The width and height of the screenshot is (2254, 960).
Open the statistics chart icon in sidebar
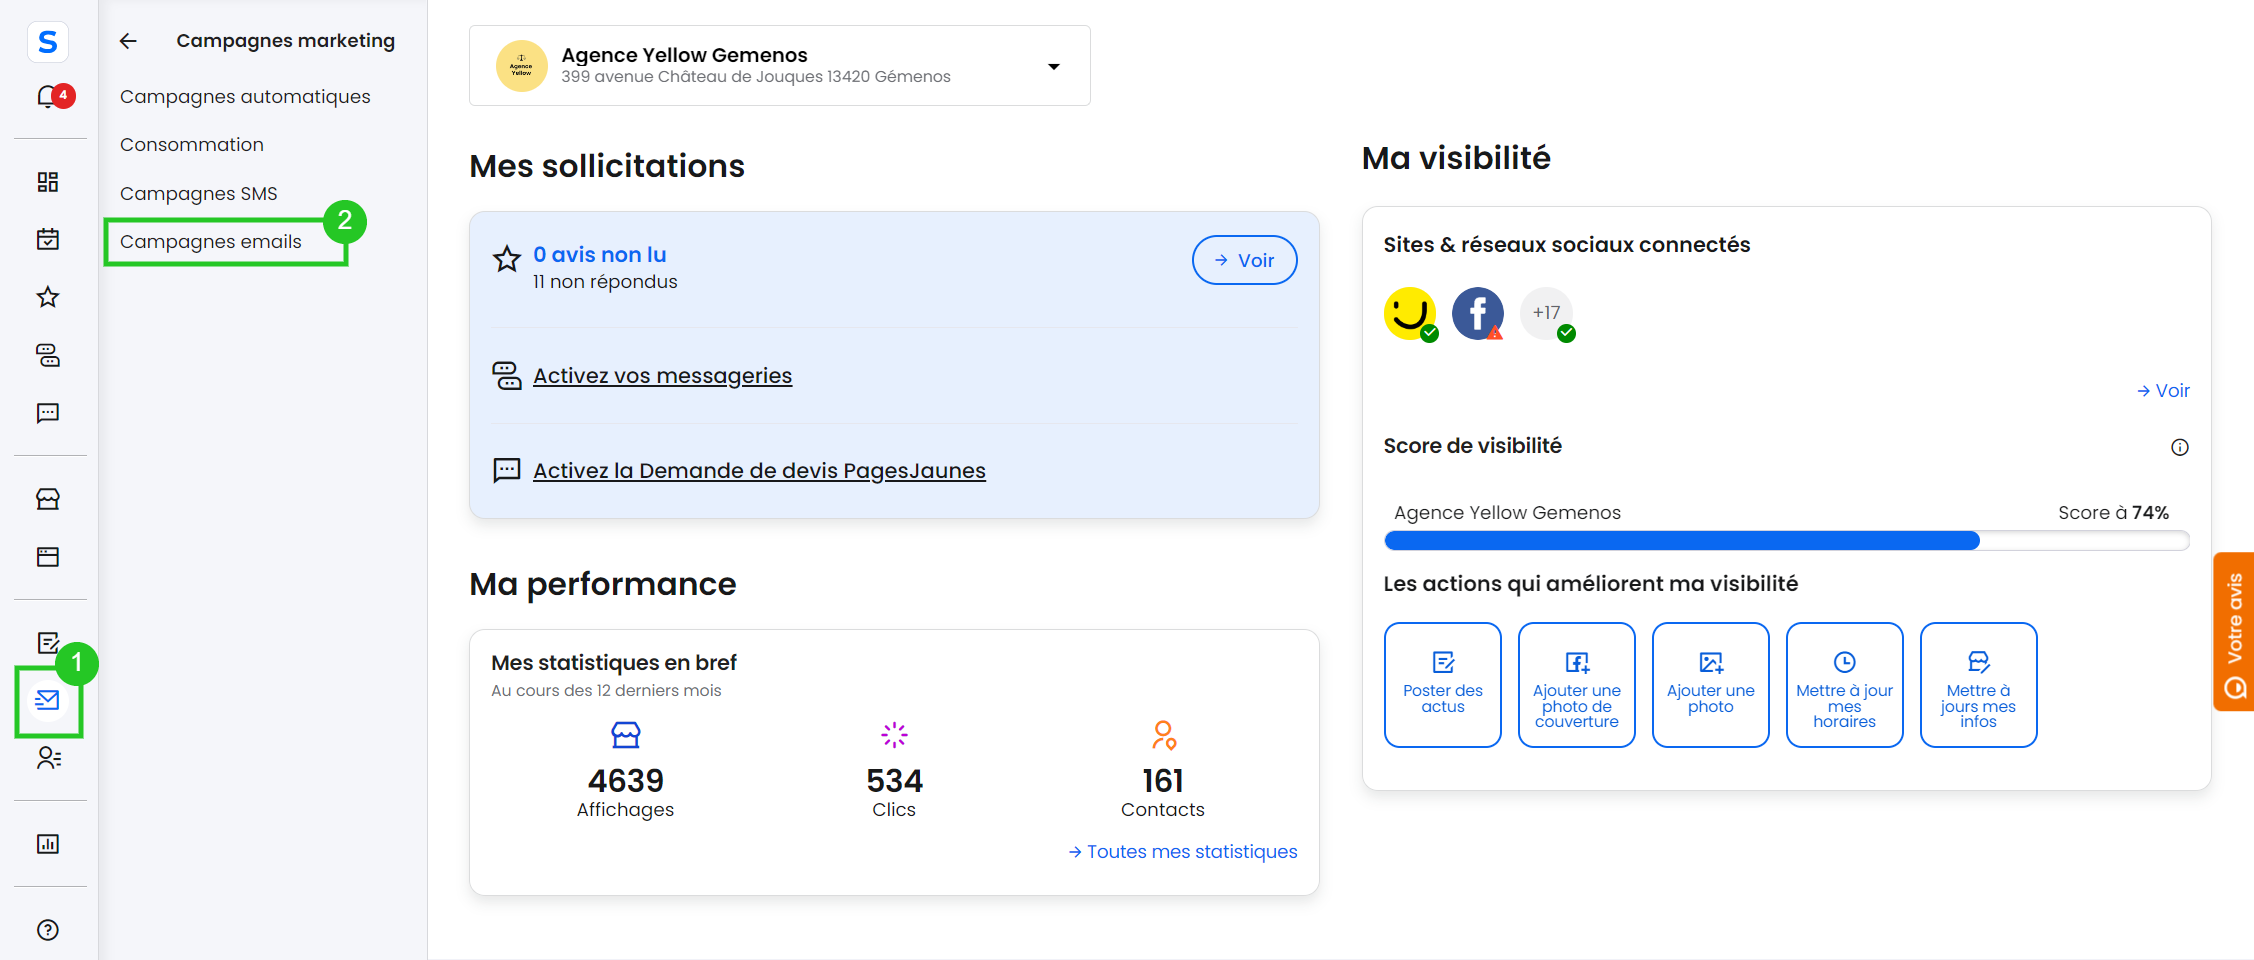(48, 844)
